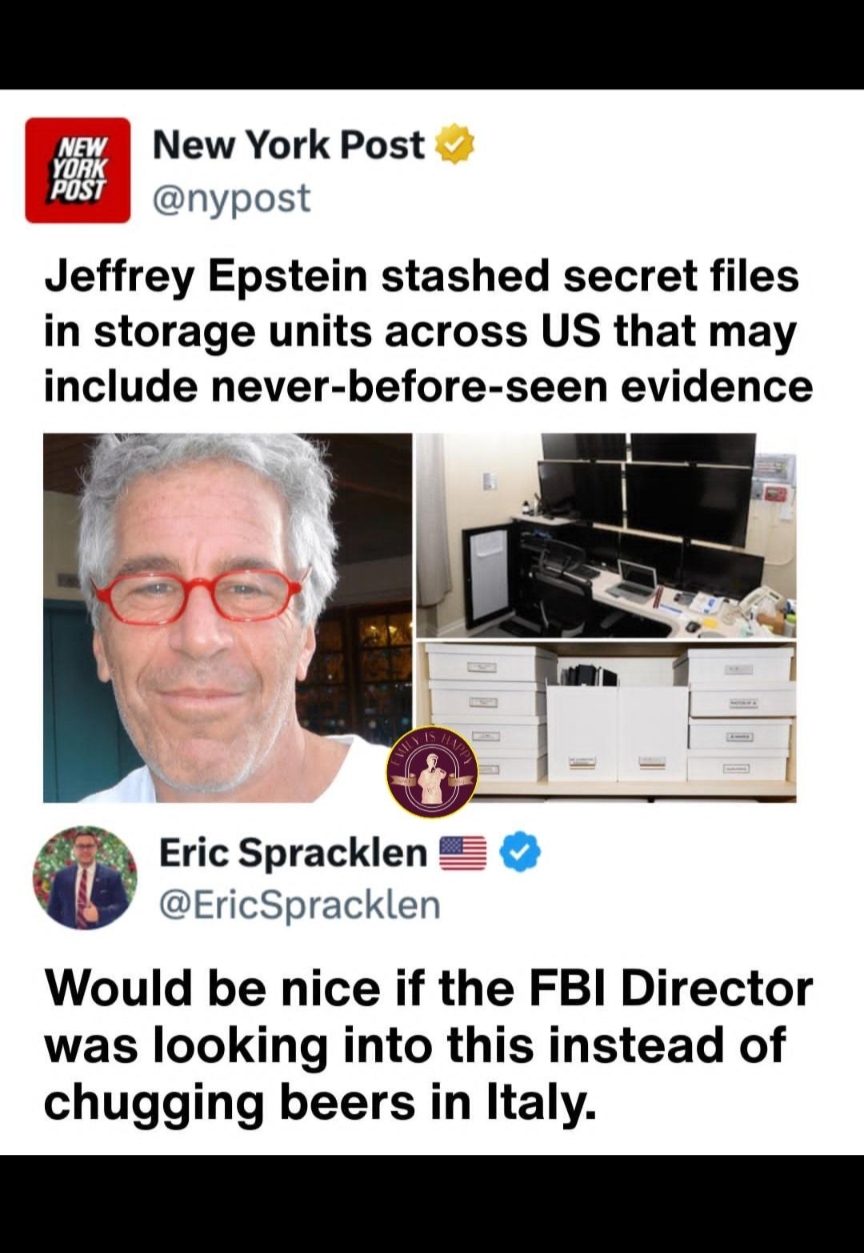864x1253 pixels.
Task: Click the American flag emoji beside Eric Spracklen
Action: [x=463, y=854]
